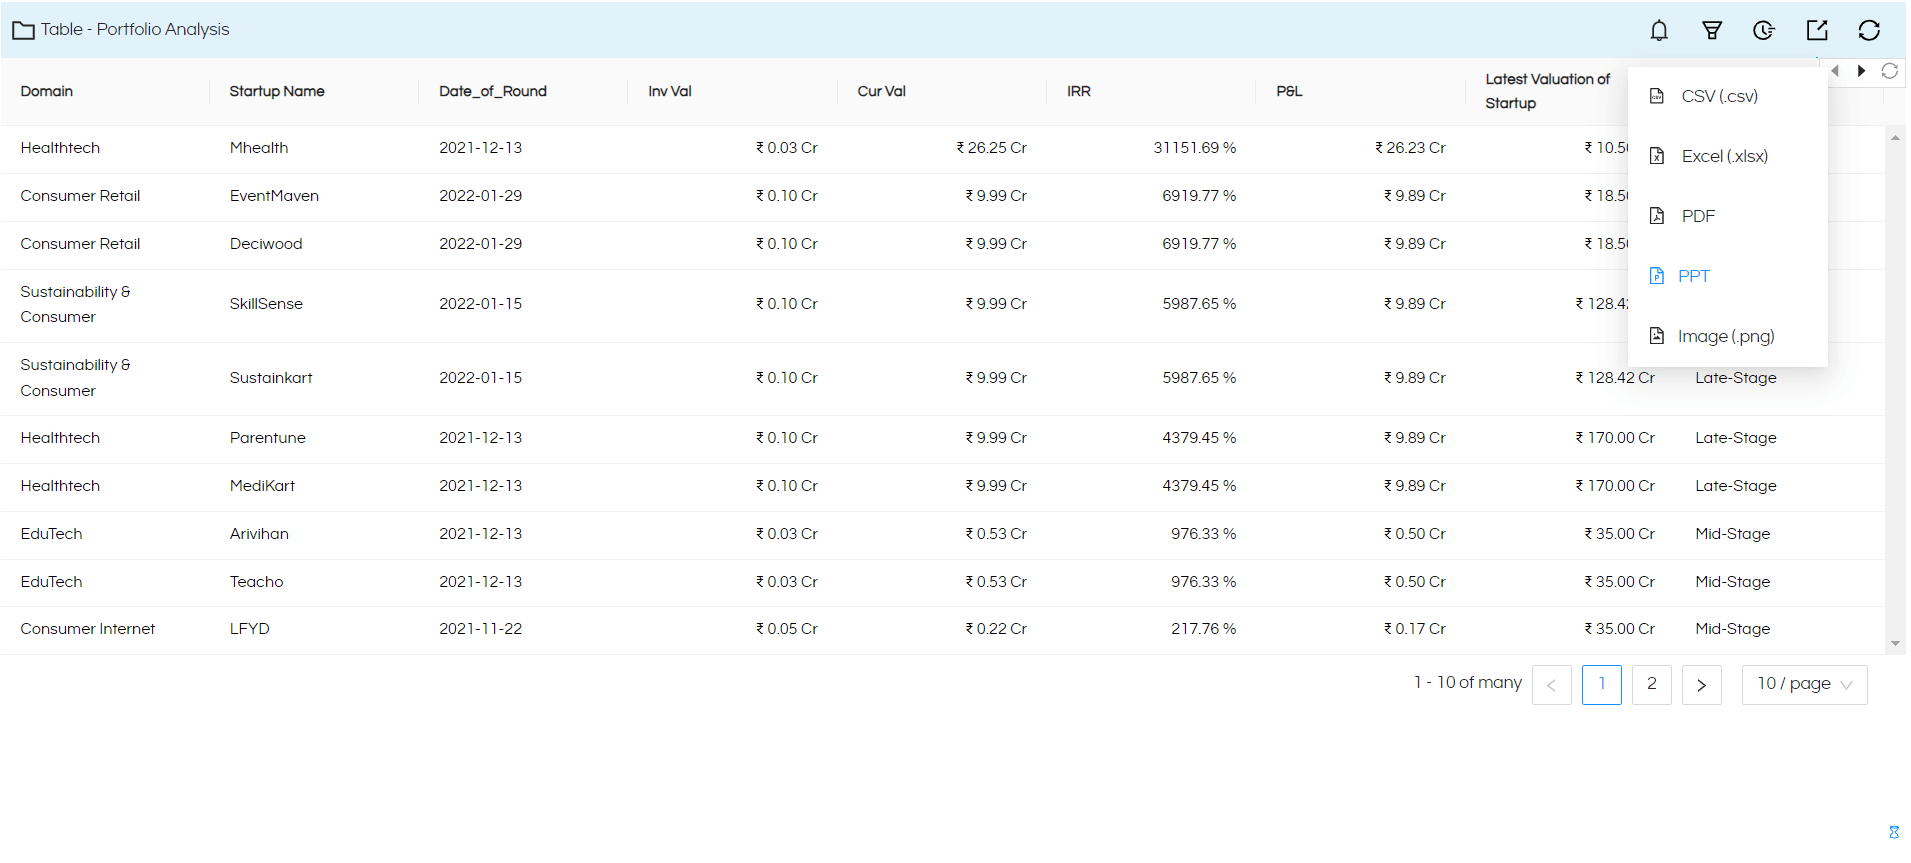Open the 10 / page dropdown
Image resolution: width=1911 pixels, height=863 pixels.
(x=1804, y=685)
